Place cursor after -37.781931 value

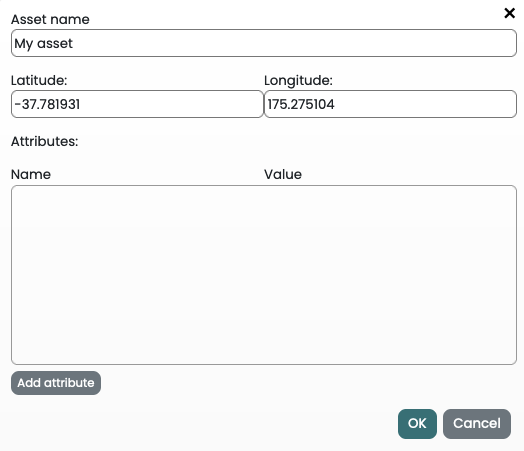click(81, 104)
